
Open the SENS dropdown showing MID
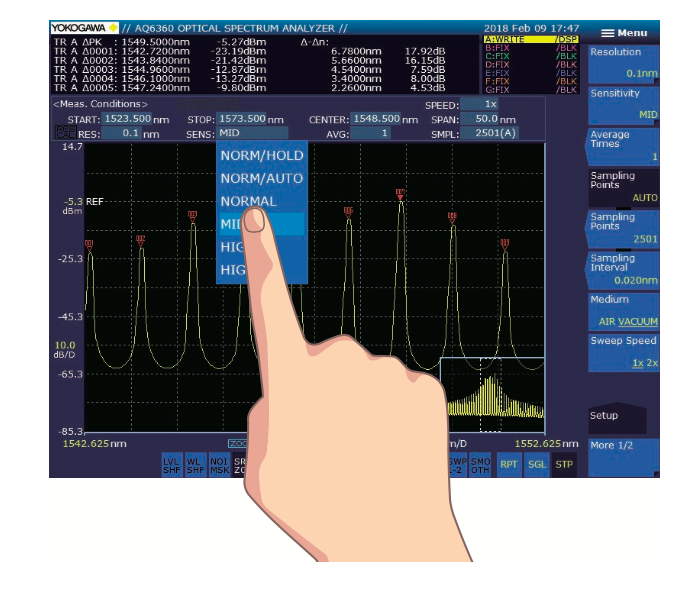coord(252,132)
